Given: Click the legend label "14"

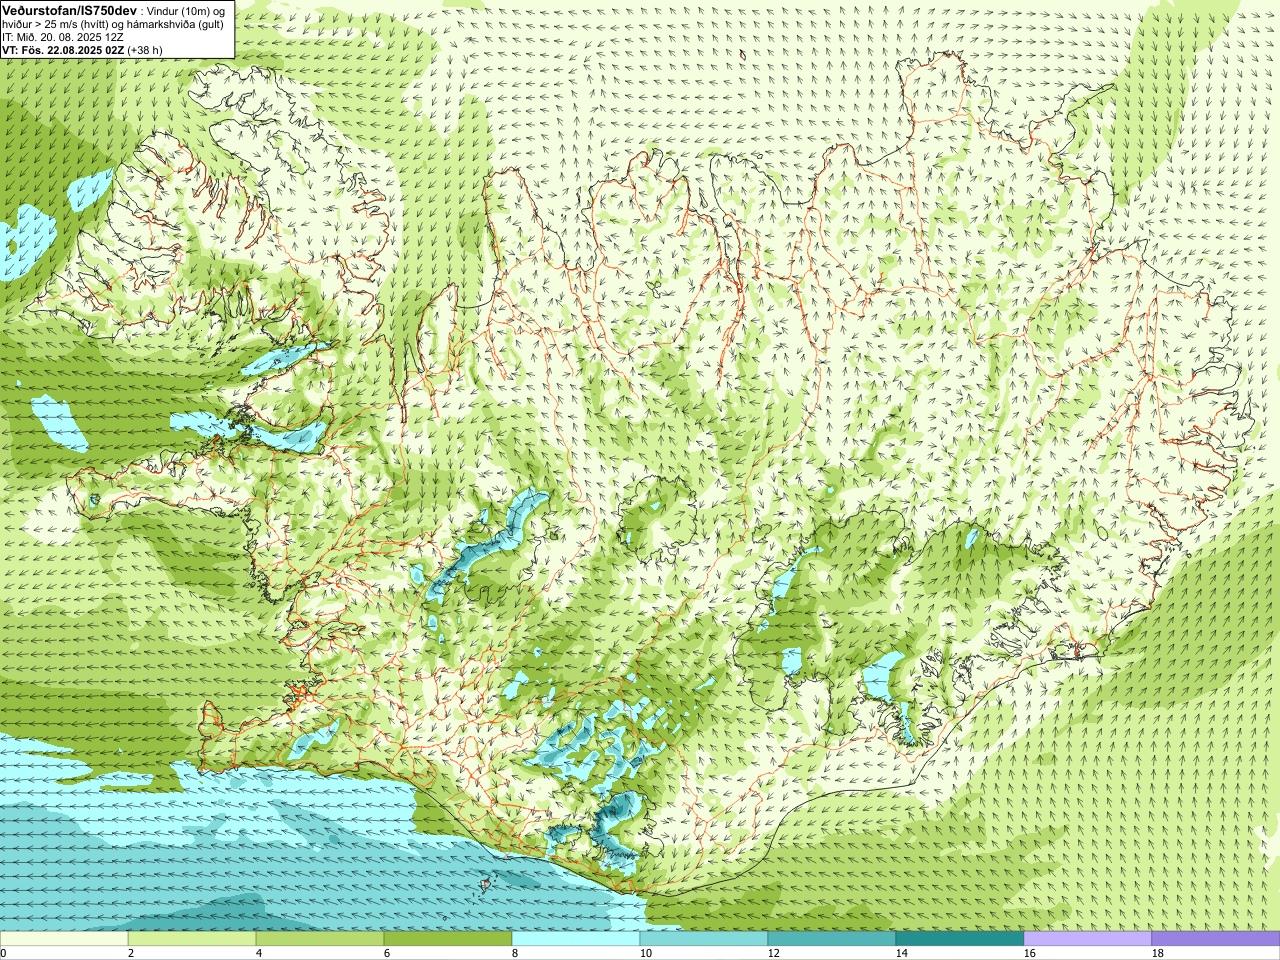Looking at the screenshot, I should tap(902, 953).
